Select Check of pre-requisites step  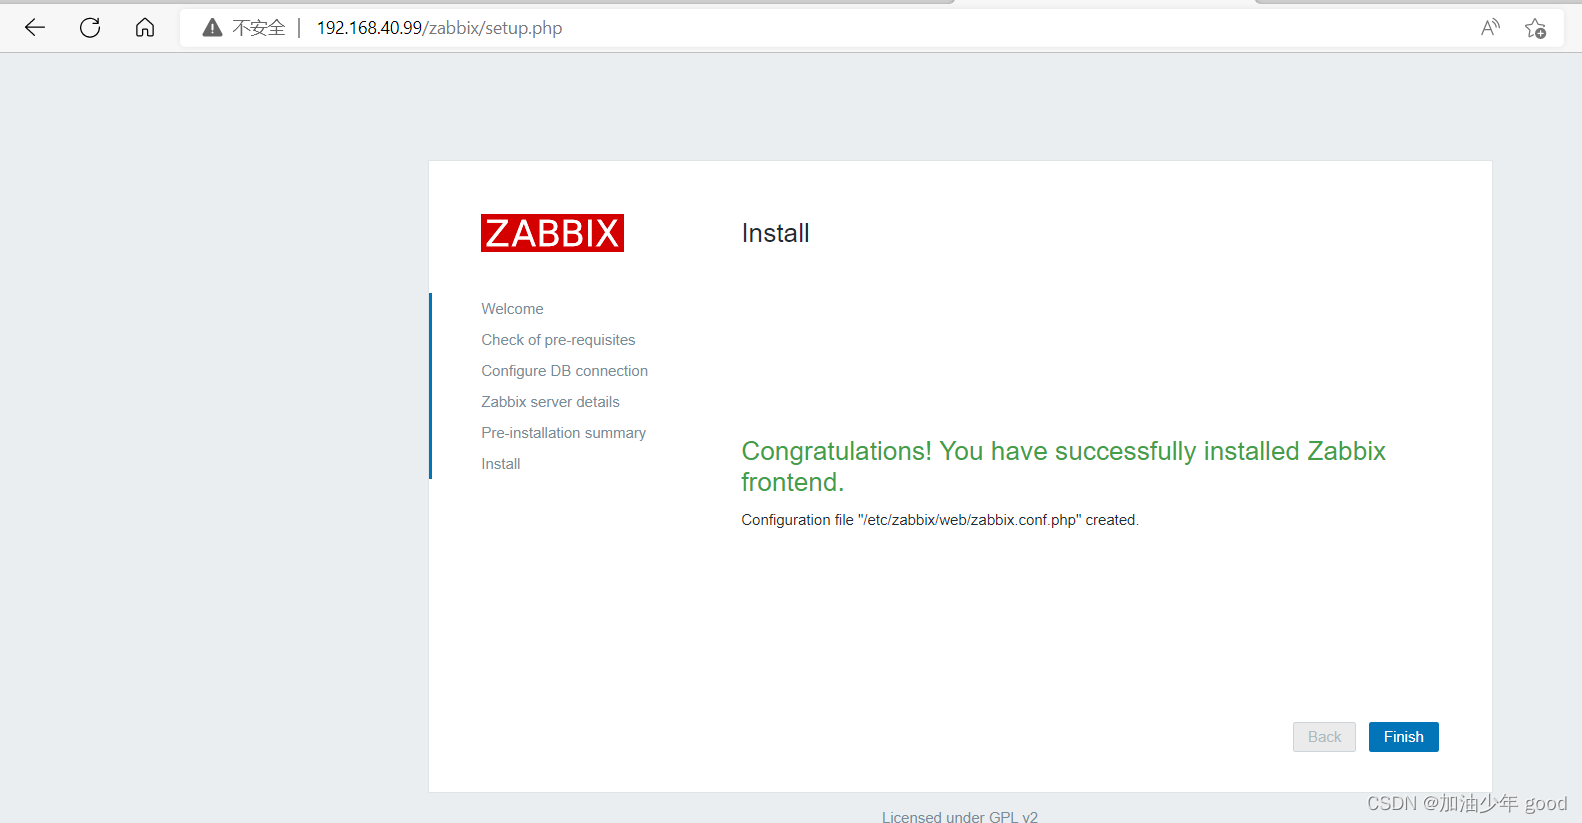coord(558,340)
